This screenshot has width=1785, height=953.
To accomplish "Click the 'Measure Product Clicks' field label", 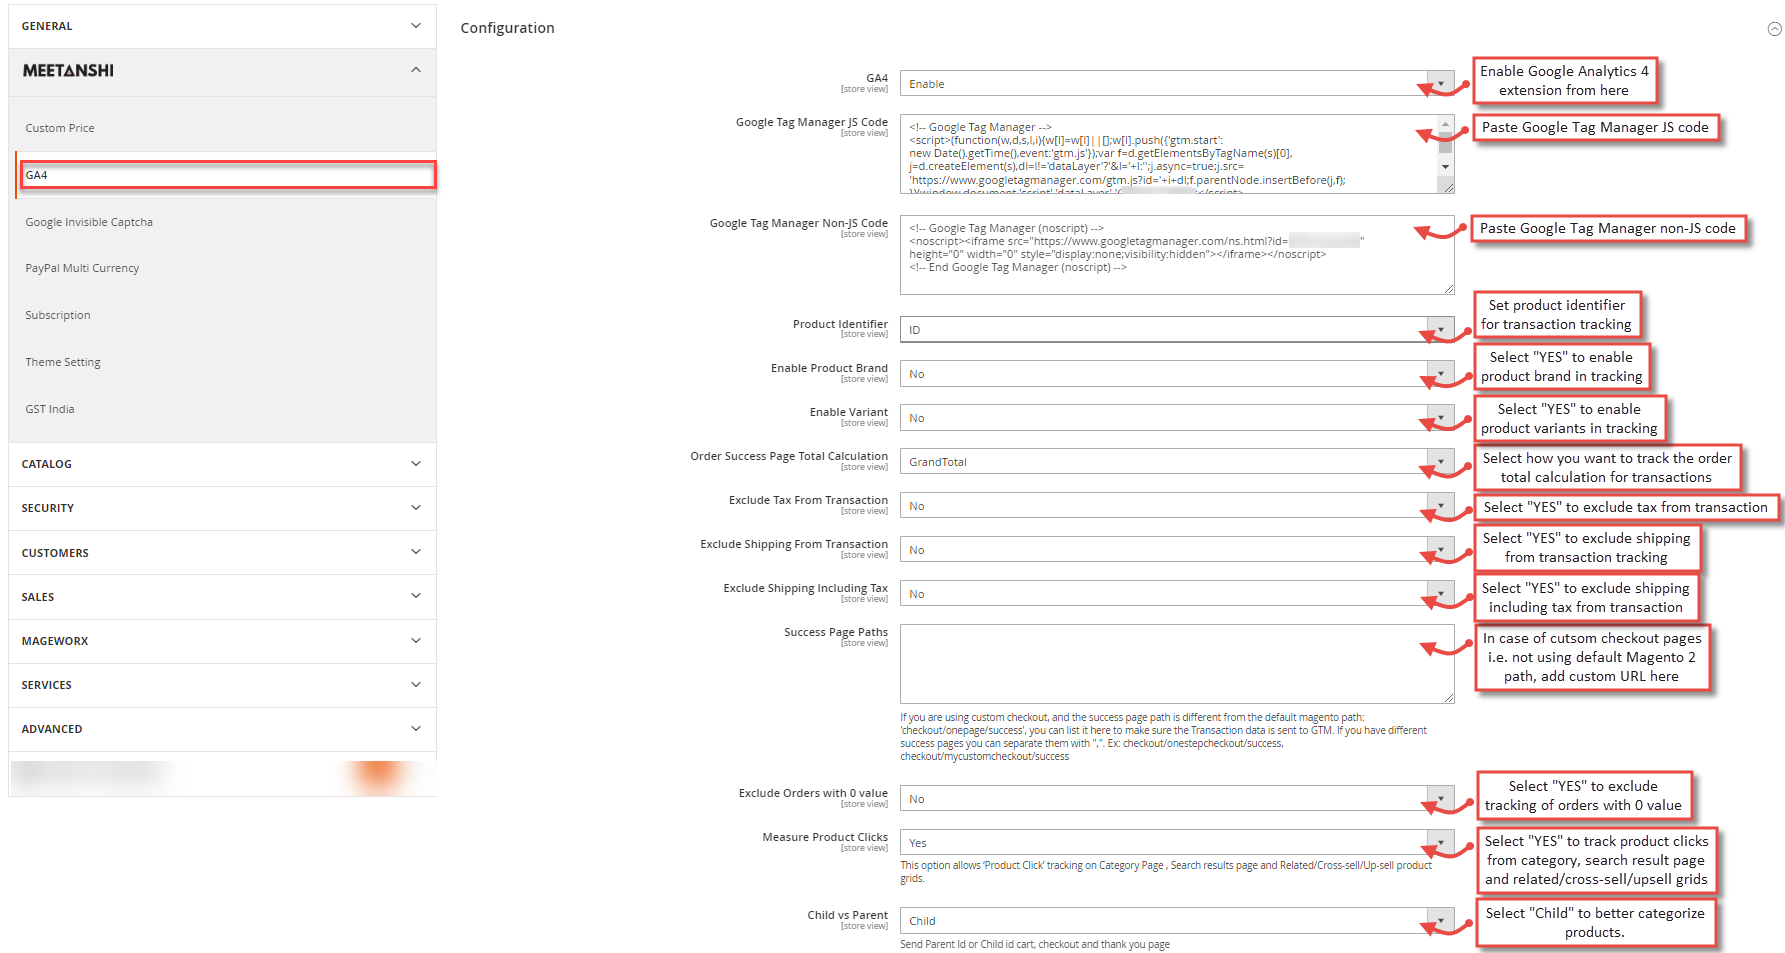I will click(x=825, y=837).
